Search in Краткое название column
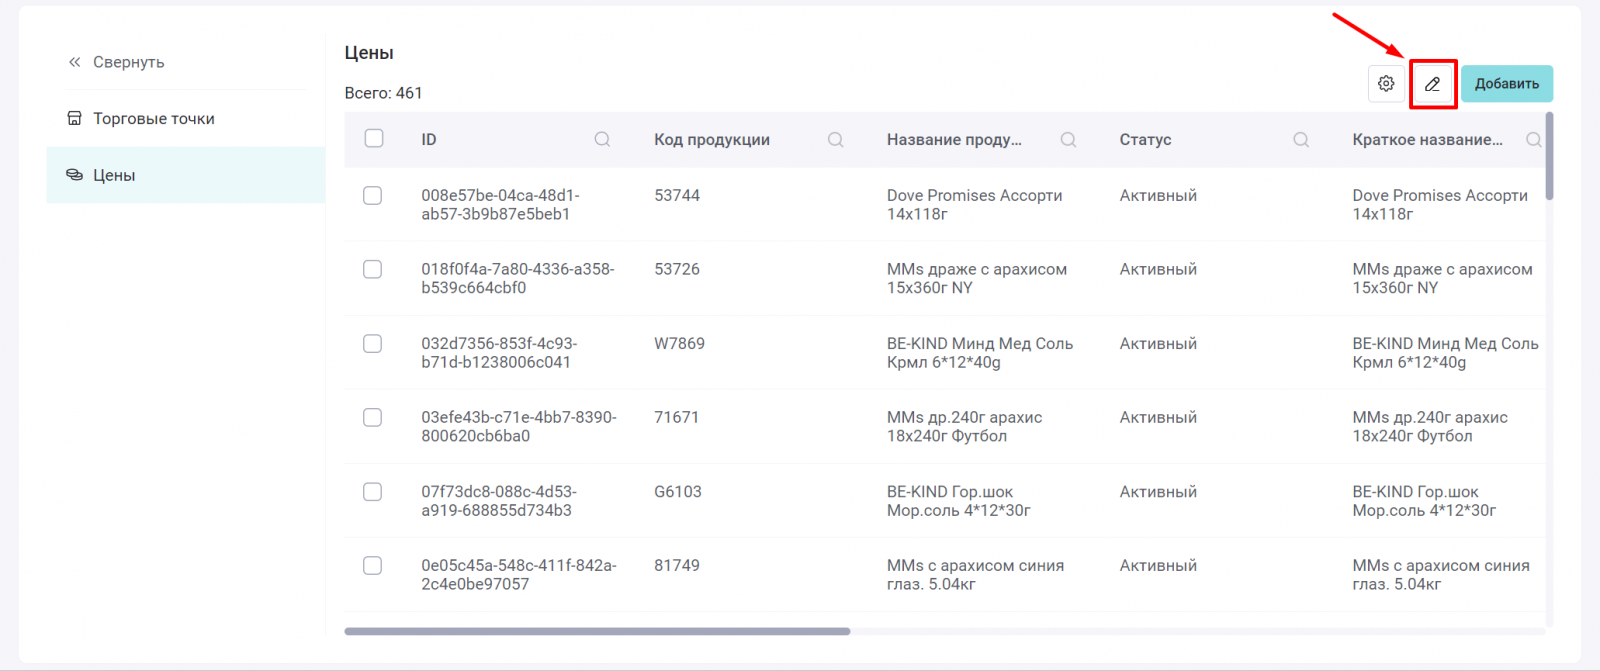Screen dimensions: 1600x671 coord(1533,140)
